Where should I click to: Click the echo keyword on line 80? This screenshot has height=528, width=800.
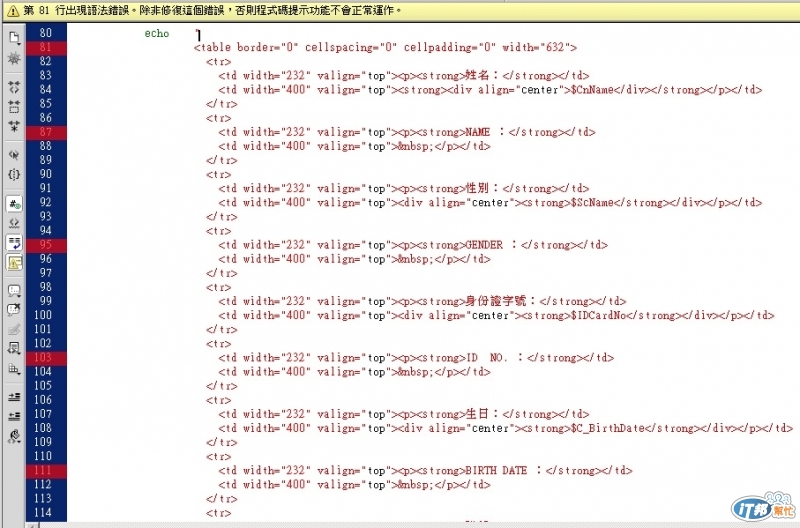[157, 34]
